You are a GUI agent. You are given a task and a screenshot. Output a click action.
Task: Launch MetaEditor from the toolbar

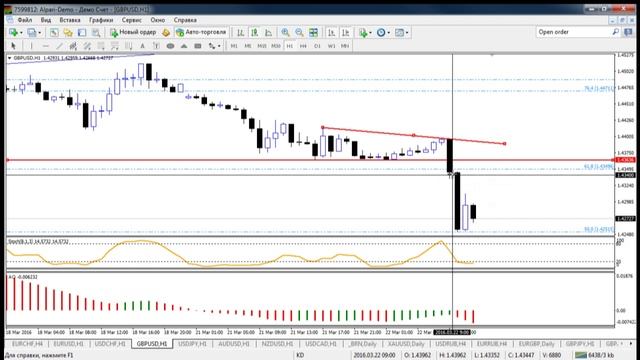pyautogui.click(x=166, y=32)
